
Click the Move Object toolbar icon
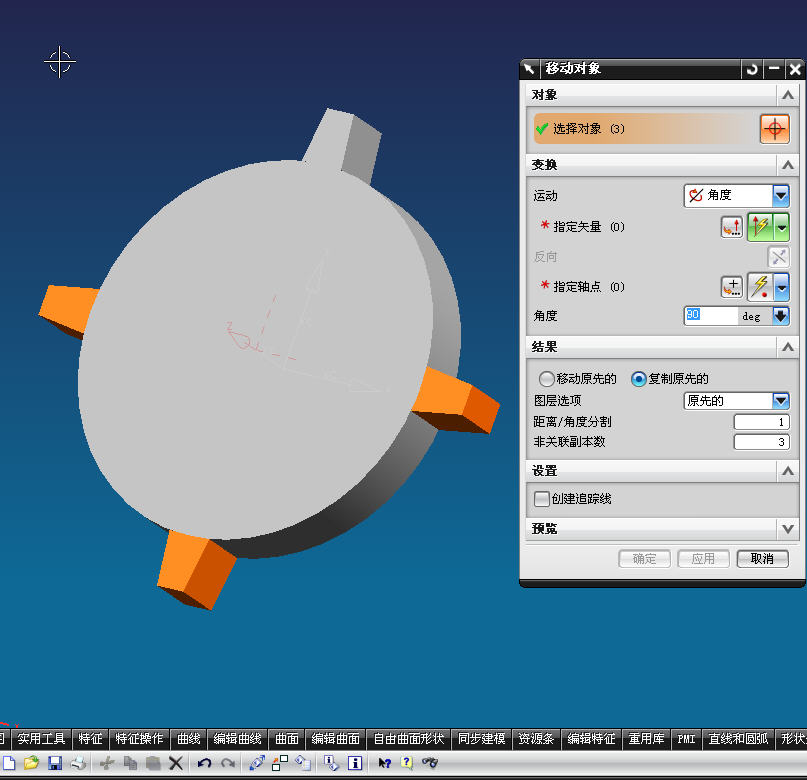pyautogui.click(x=303, y=763)
